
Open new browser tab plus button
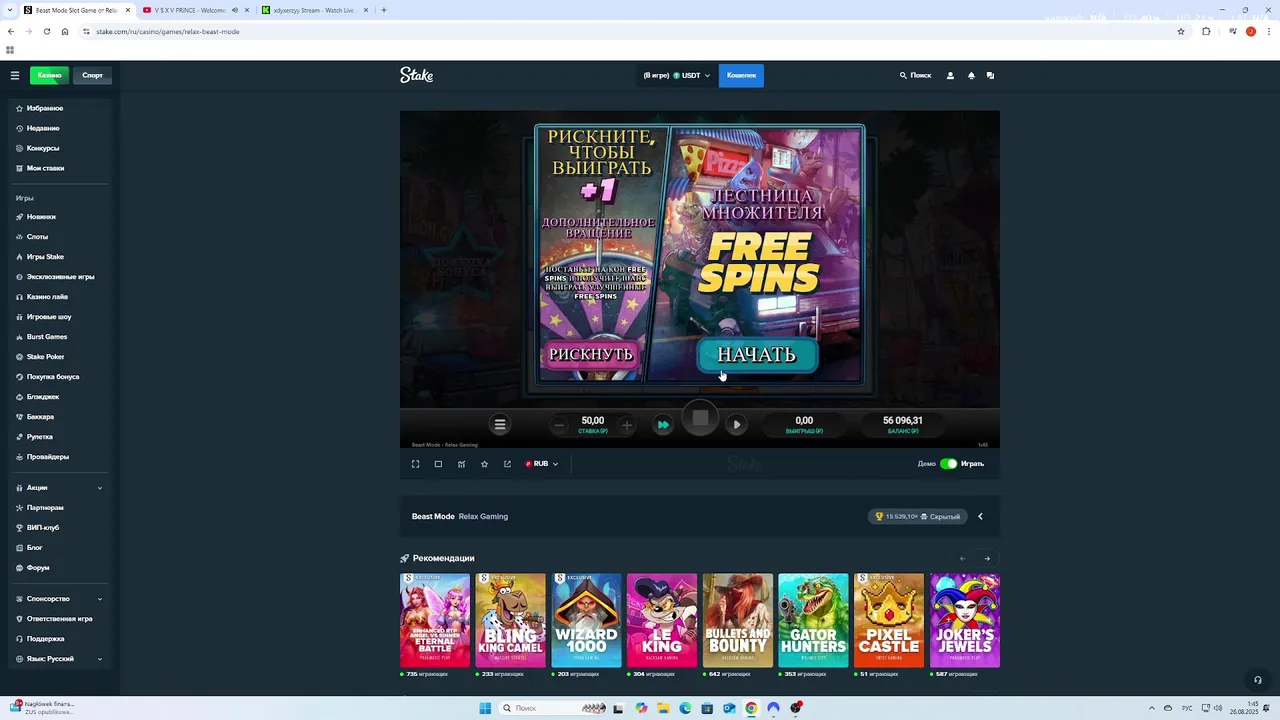pyautogui.click(x=384, y=10)
